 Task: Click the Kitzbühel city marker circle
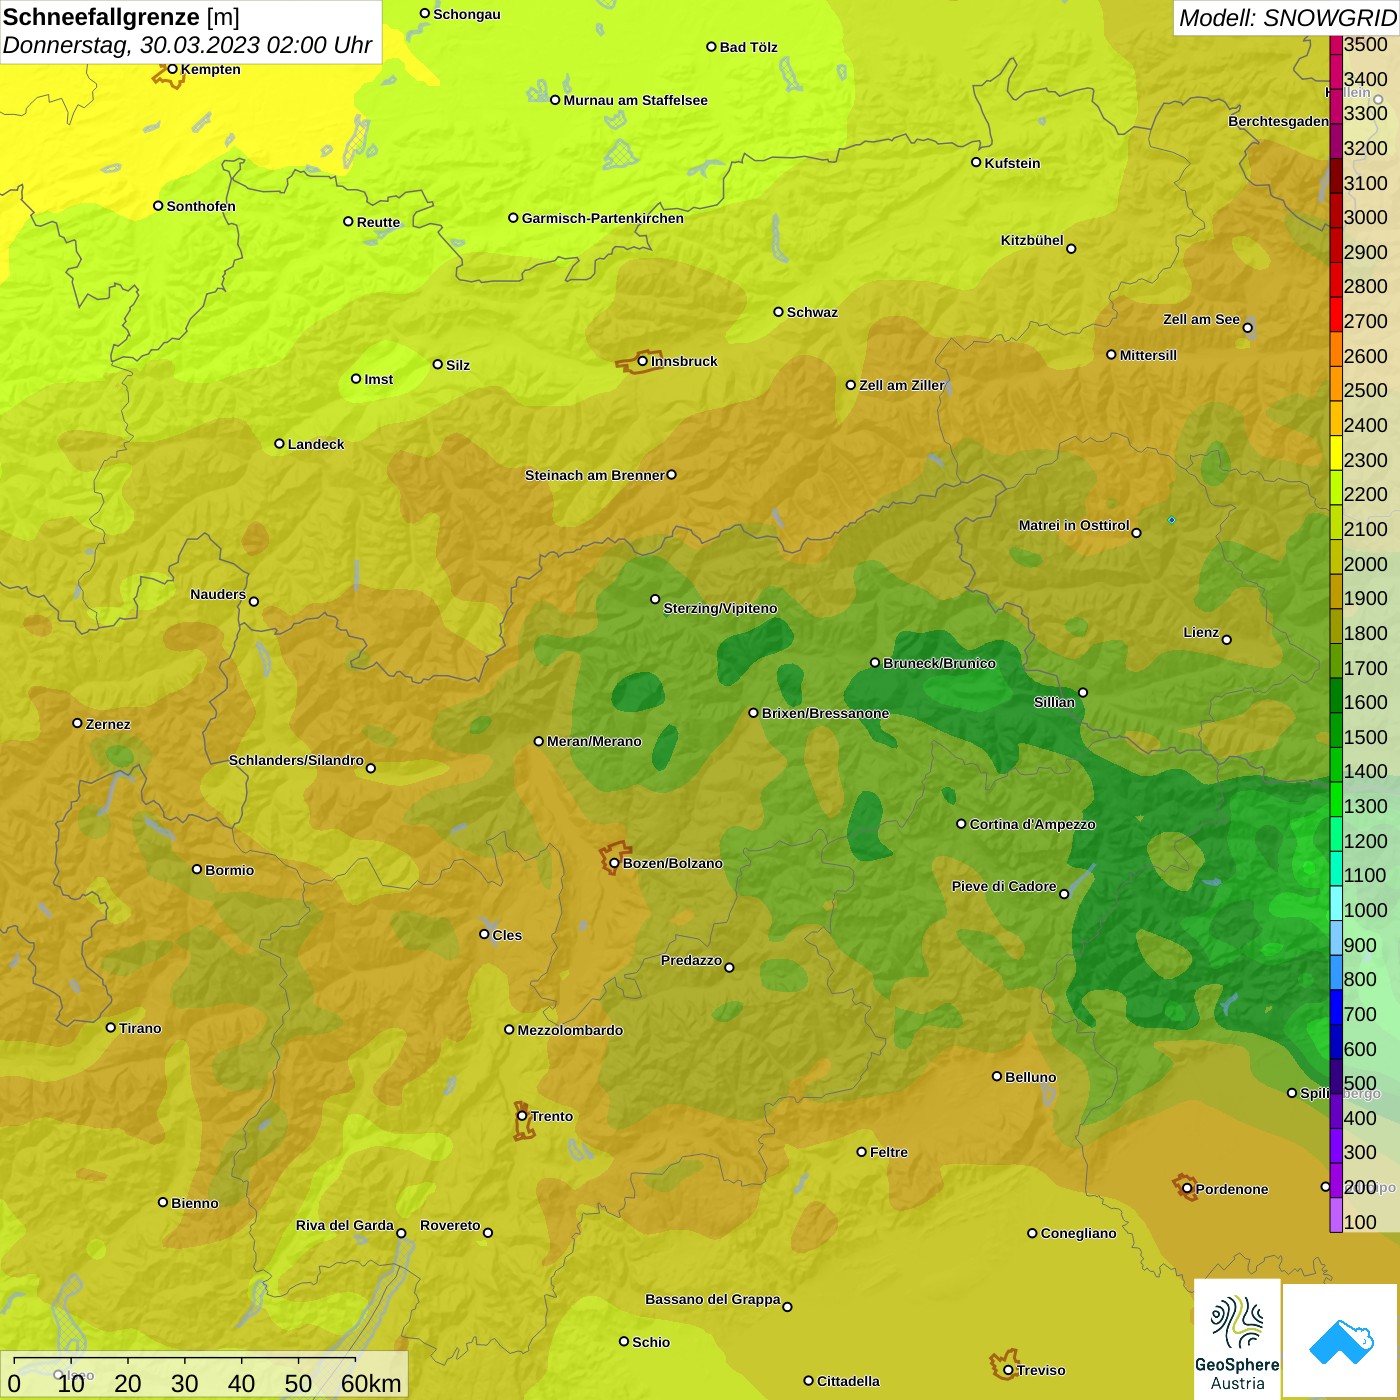click(x=1071, y=249)
